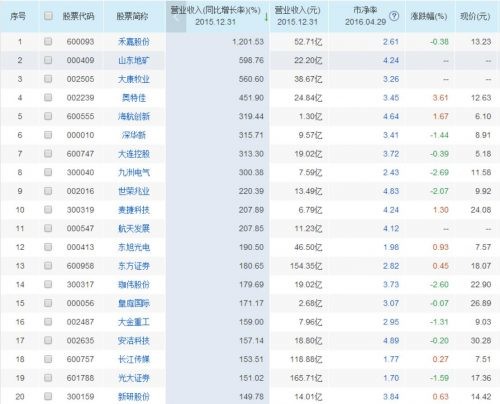Open stock link 禾嘉股份
The width and height of the screenshot is (500, 404).
click(x=134, y=42)
